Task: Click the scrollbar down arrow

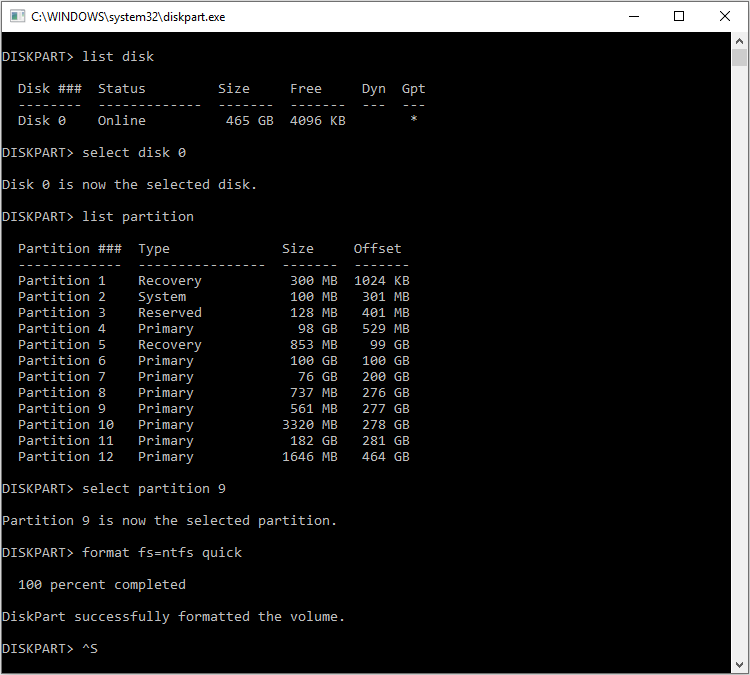Action: 739,665
